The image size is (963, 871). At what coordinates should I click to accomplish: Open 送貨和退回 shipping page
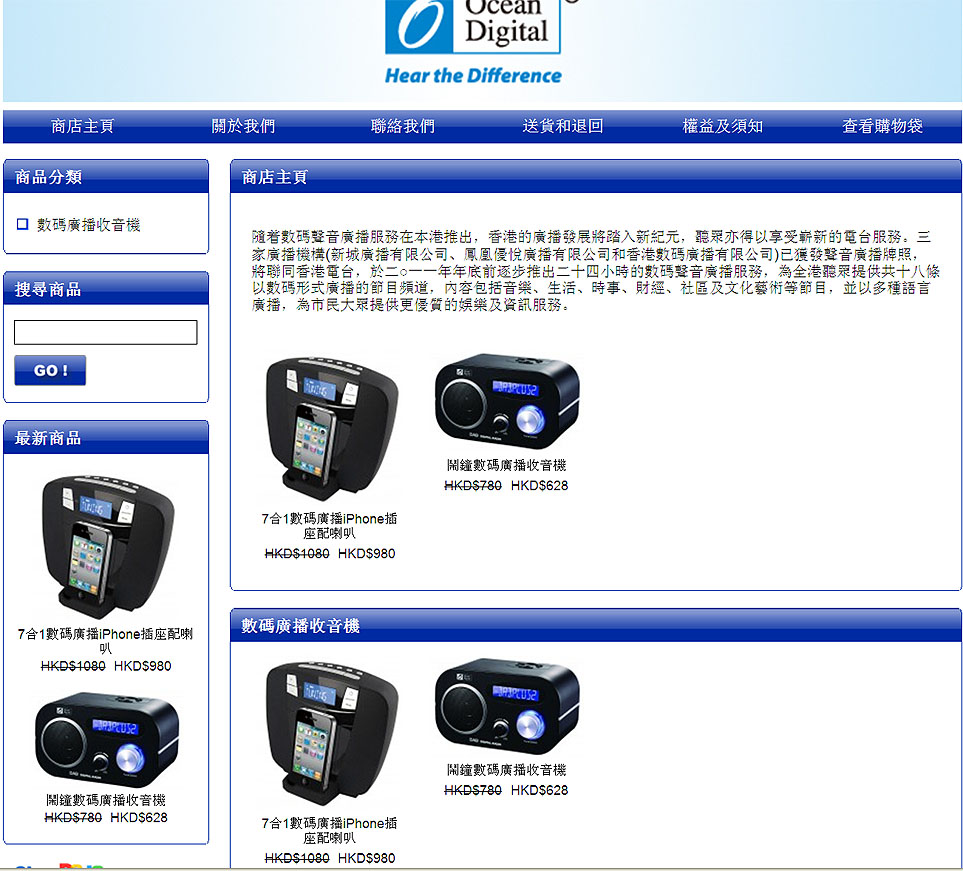click(563, 126)
